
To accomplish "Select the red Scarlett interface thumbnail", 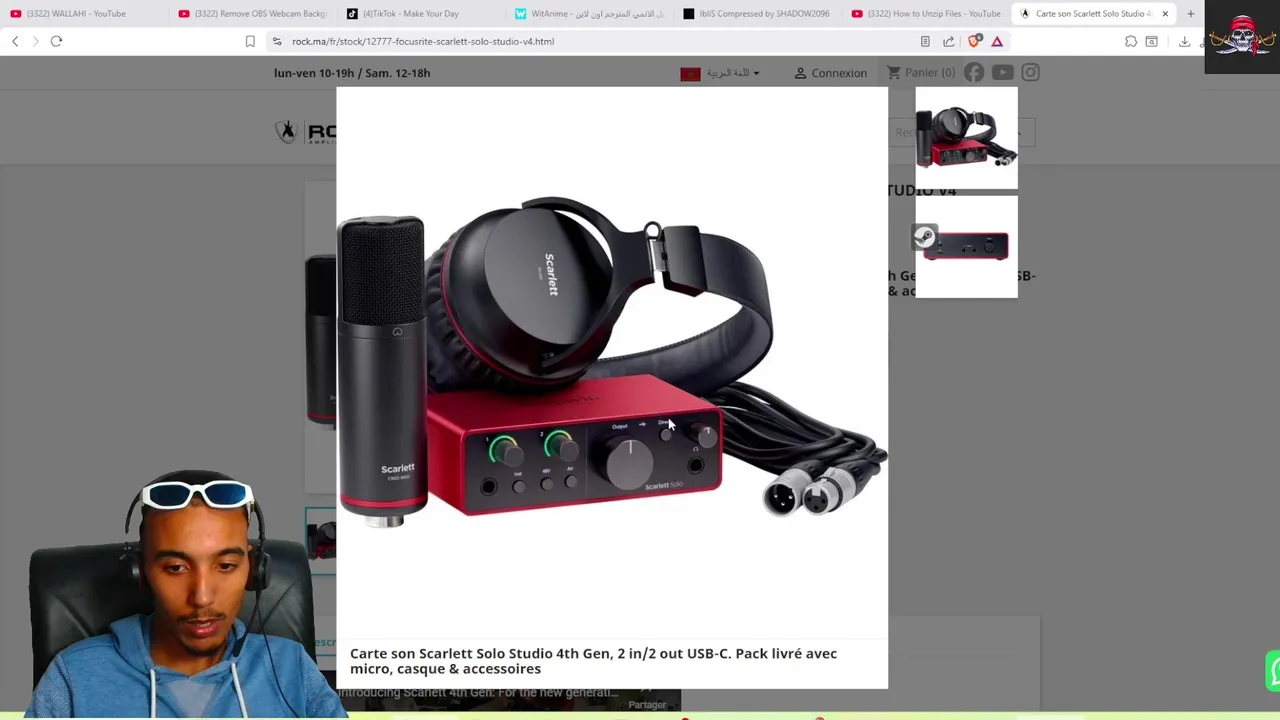I will pos(966,246).
